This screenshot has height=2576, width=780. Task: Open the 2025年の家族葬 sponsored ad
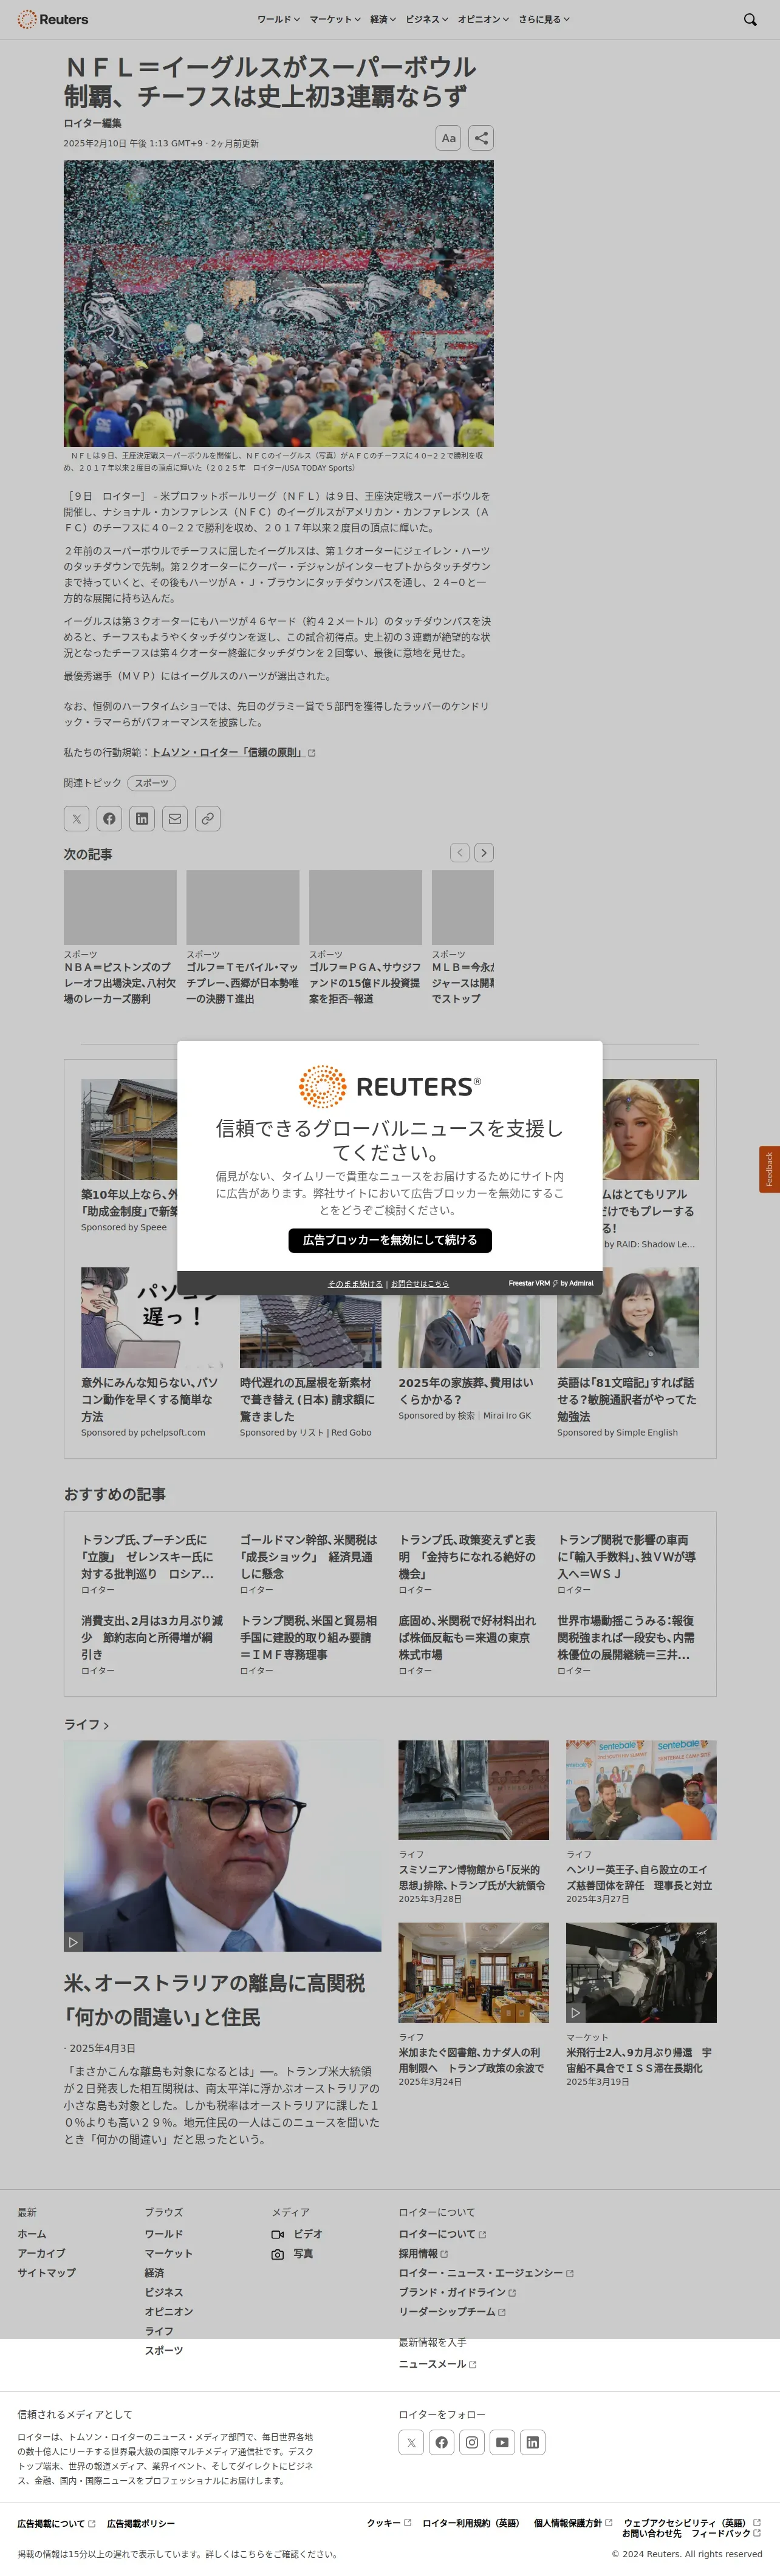tap(469, 1345)
